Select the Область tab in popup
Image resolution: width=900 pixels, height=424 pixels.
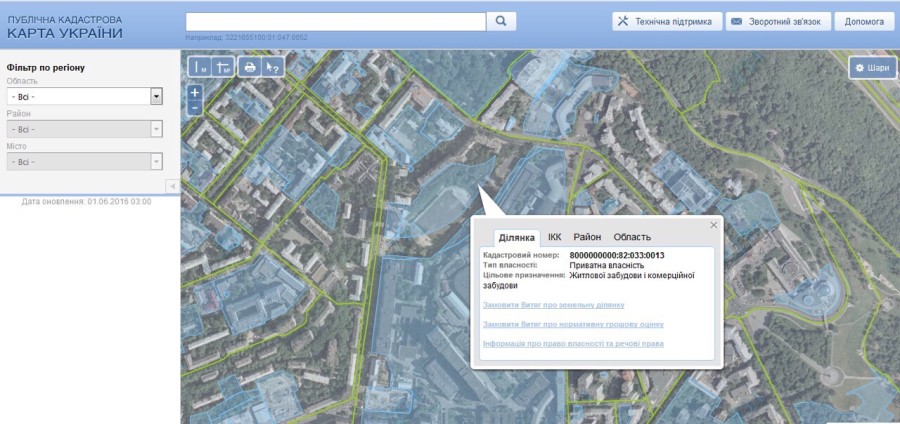tap(632, 237)
